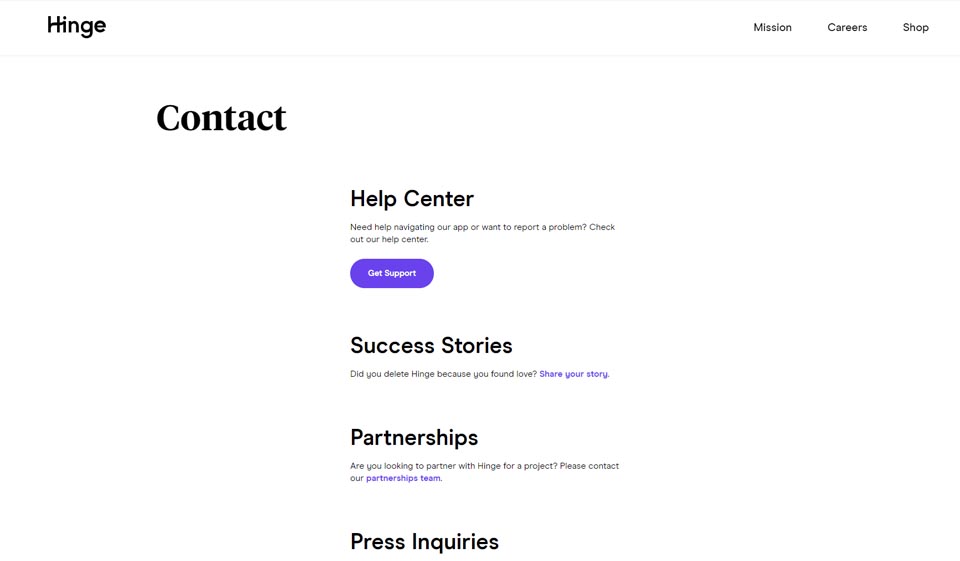This screenshot has height=561, width=960.
Task: Click the Hinge logo
Action: pos(76,27)
